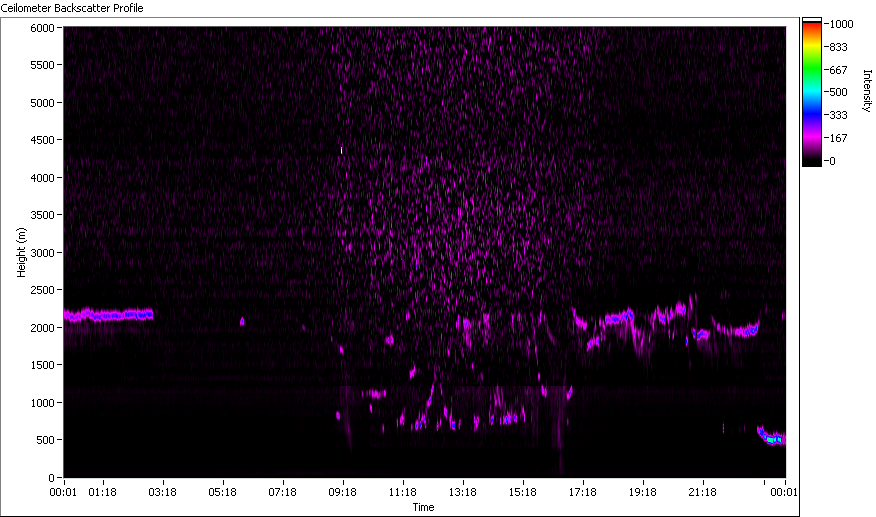Click the white spike near 4400 m at 09:18
This screenshot has height=517, width=876.
click(x=341, y=150)
